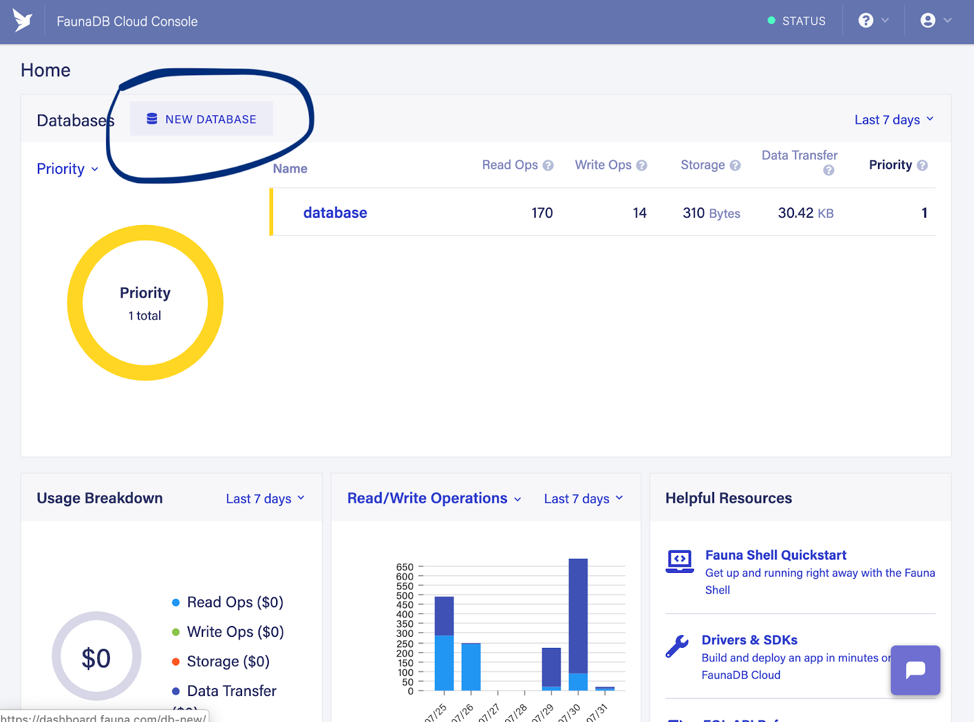Click the Priority column help icon
Viewport: 974px width, 722px height.
click(922, 165)
